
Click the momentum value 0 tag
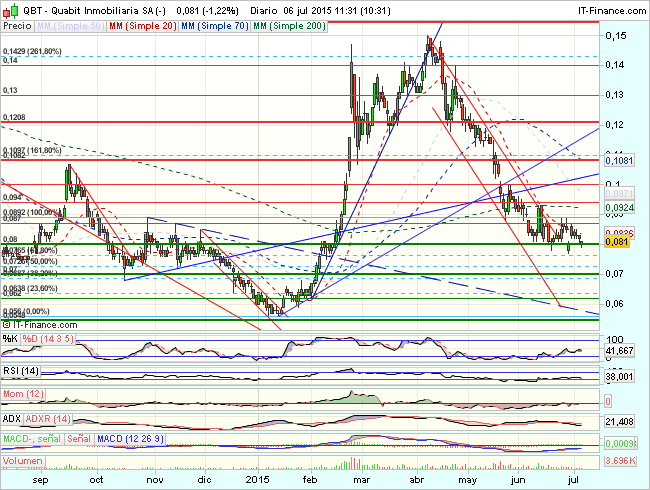point(608,401)
